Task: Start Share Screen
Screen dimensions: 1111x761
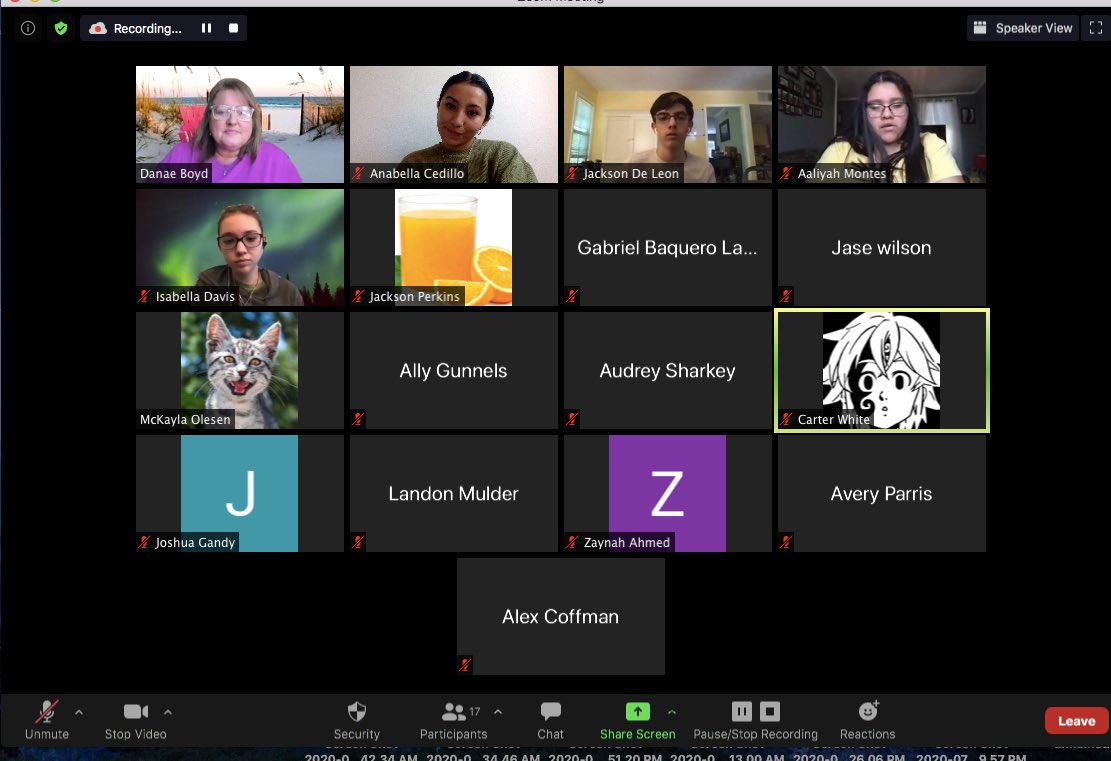Action: [638, 720]
